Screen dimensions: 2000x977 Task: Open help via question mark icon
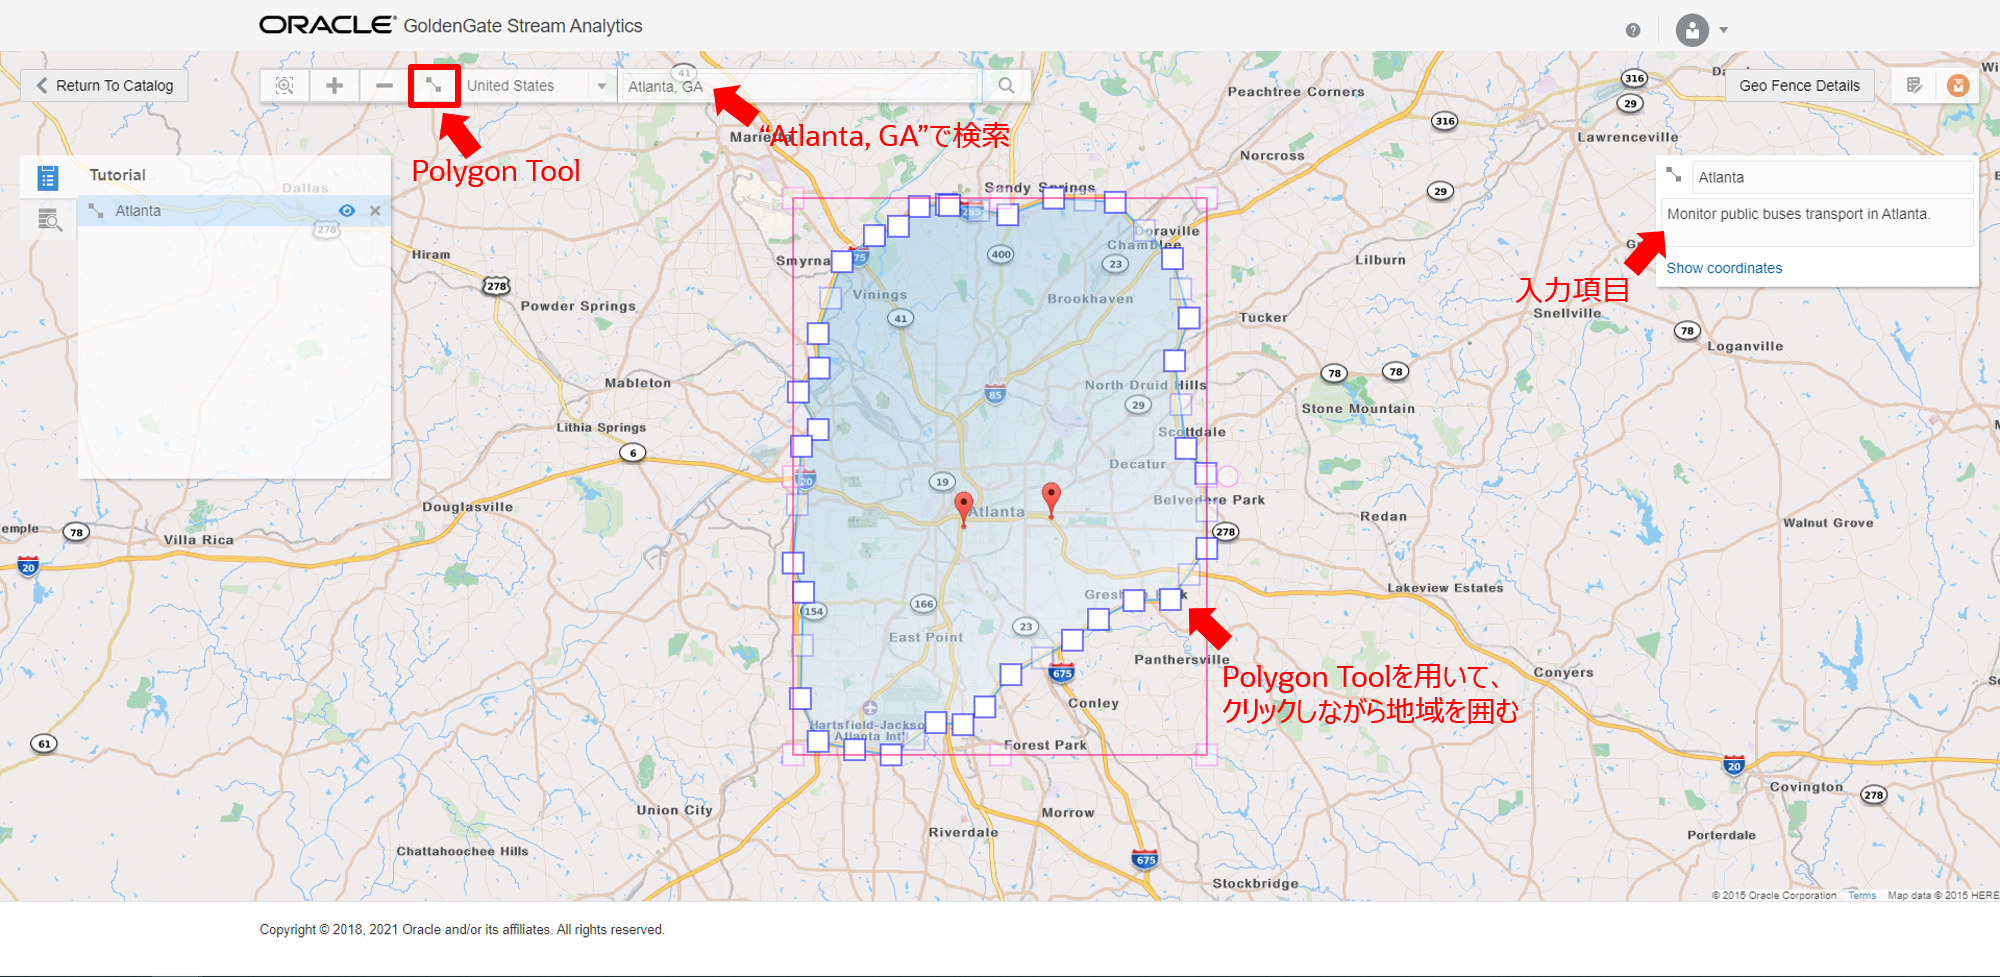(x=1633, y=30)
